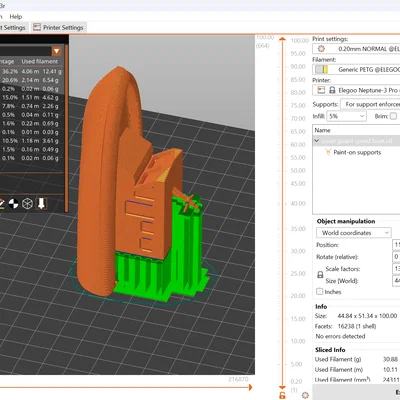Screen dimensions: 400x400
Task: Switch to the Printer Settings tab
Action: click(x=59, y=28)
